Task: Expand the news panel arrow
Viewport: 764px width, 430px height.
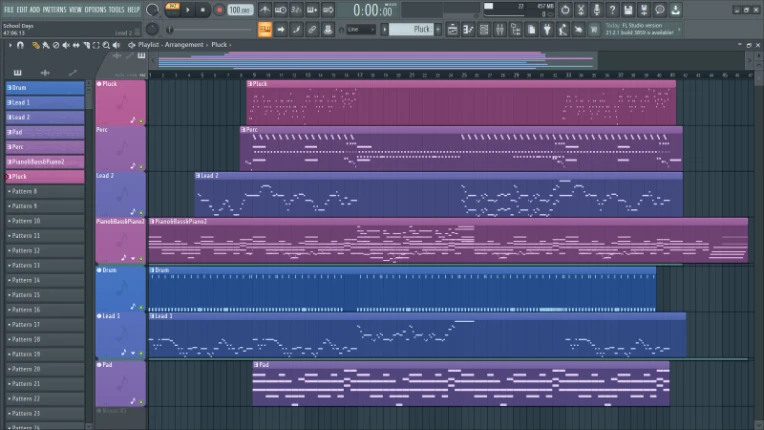Action: pyautogui.click(x=679, y=30)
